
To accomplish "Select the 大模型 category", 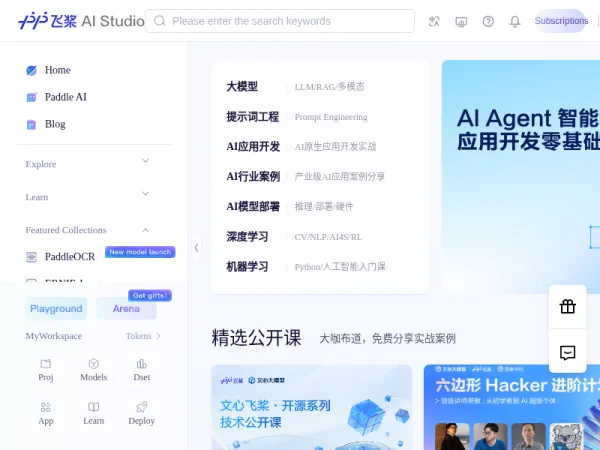I will pos(242,86).
